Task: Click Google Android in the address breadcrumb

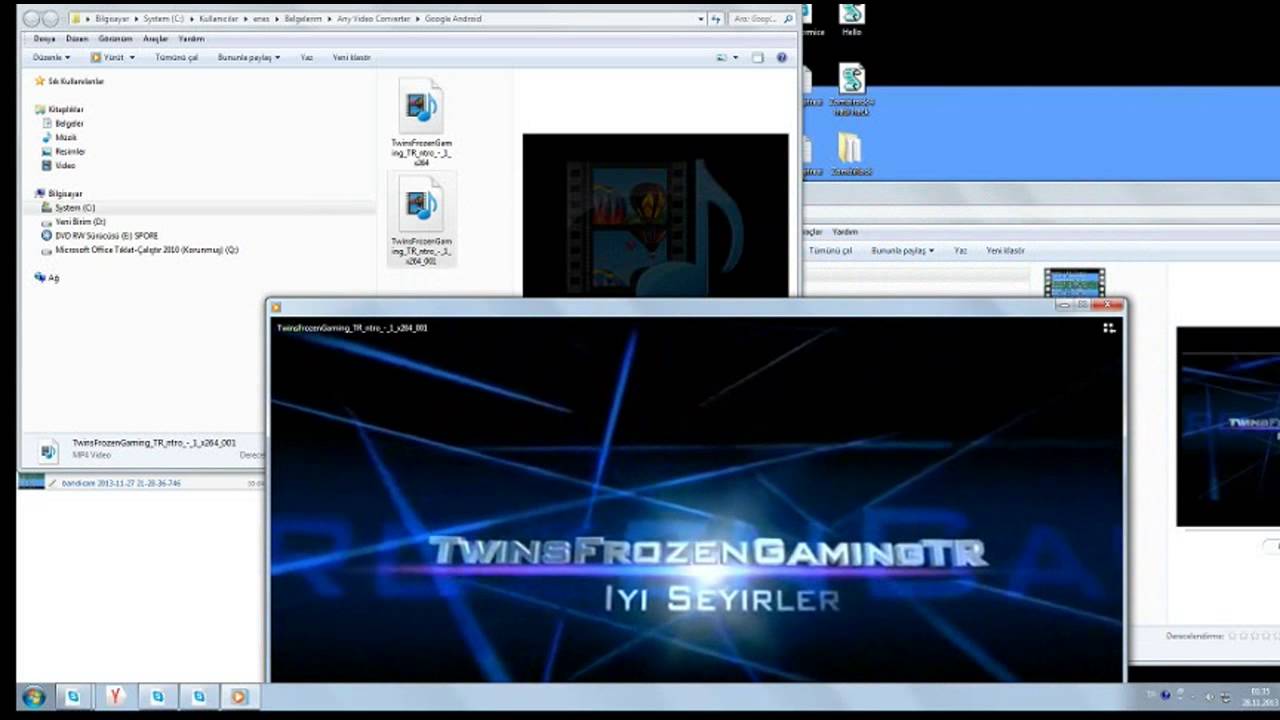Action: click(453, 18)
